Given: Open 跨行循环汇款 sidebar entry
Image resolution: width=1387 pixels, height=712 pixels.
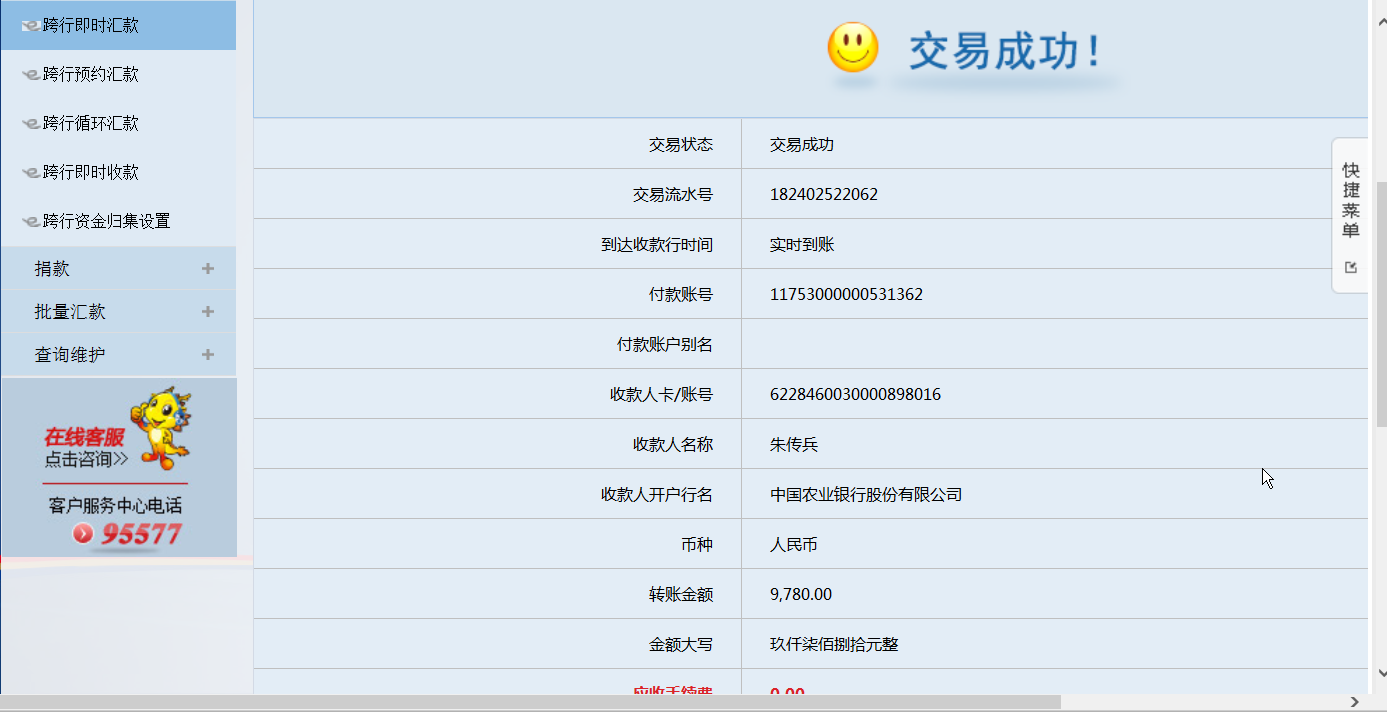Looking at the screenshot, I should point(90,123).
